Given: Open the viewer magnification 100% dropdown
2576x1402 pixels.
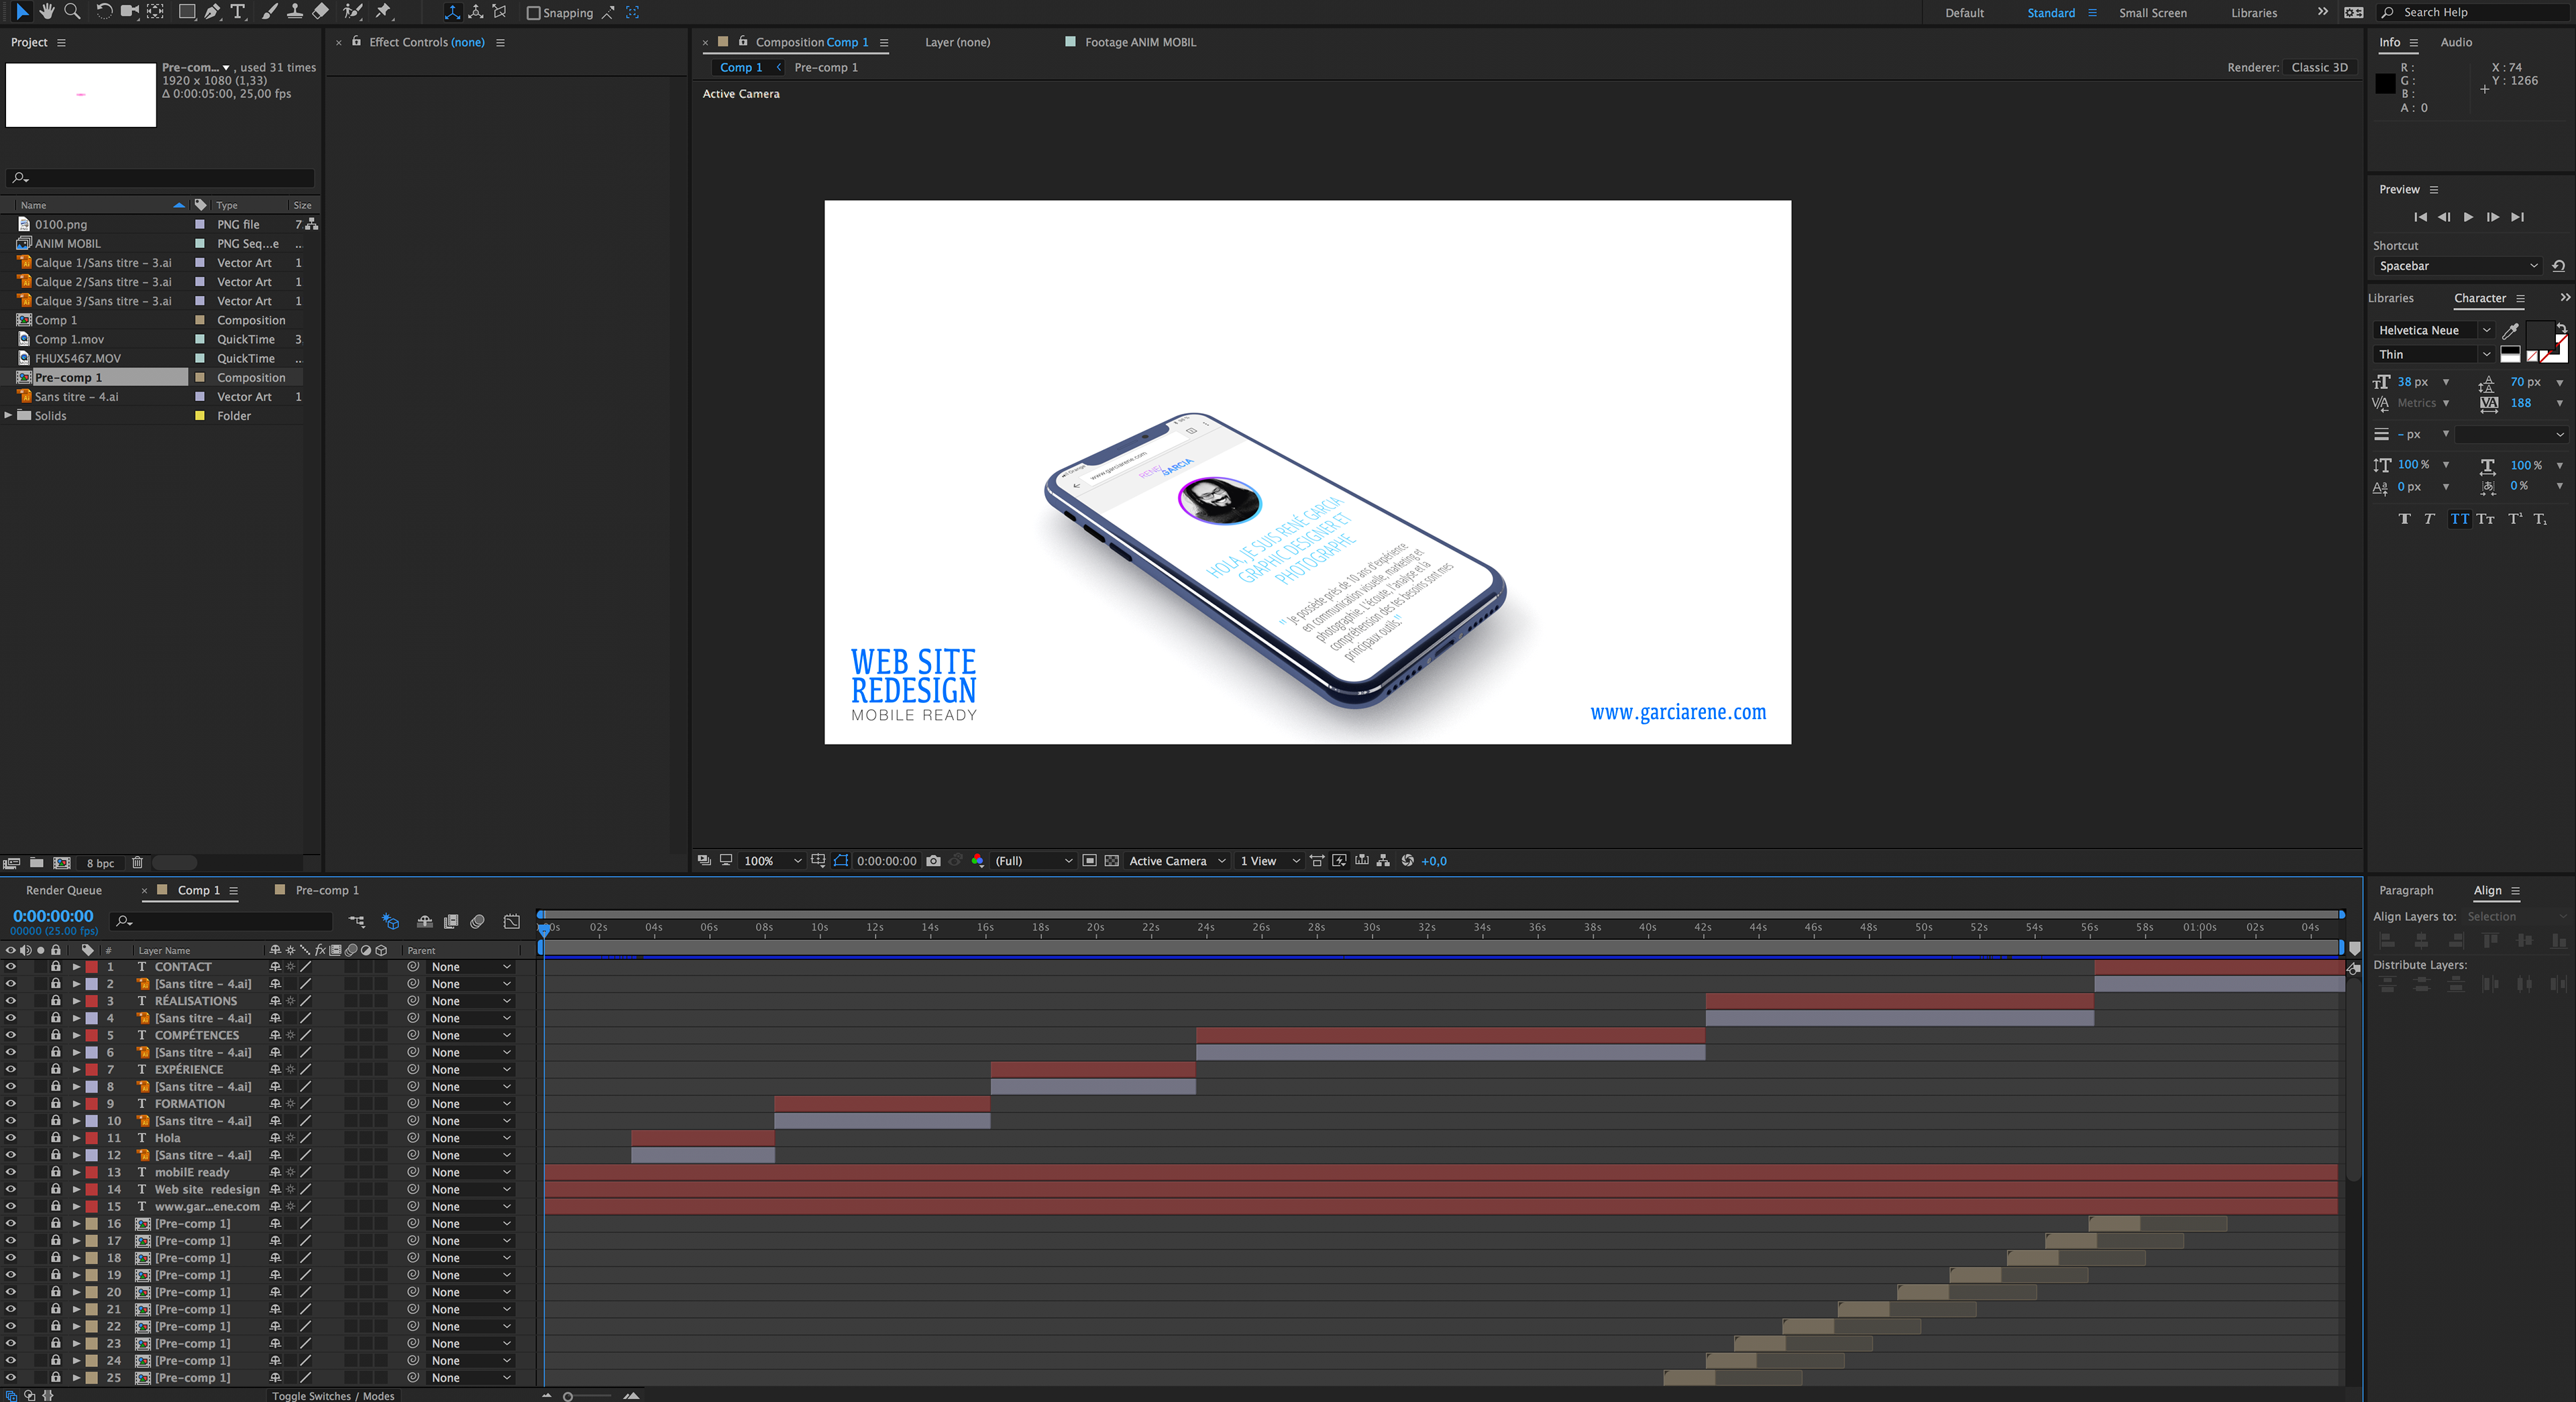Looking at the screenshot, I should [x=771, y=861].
